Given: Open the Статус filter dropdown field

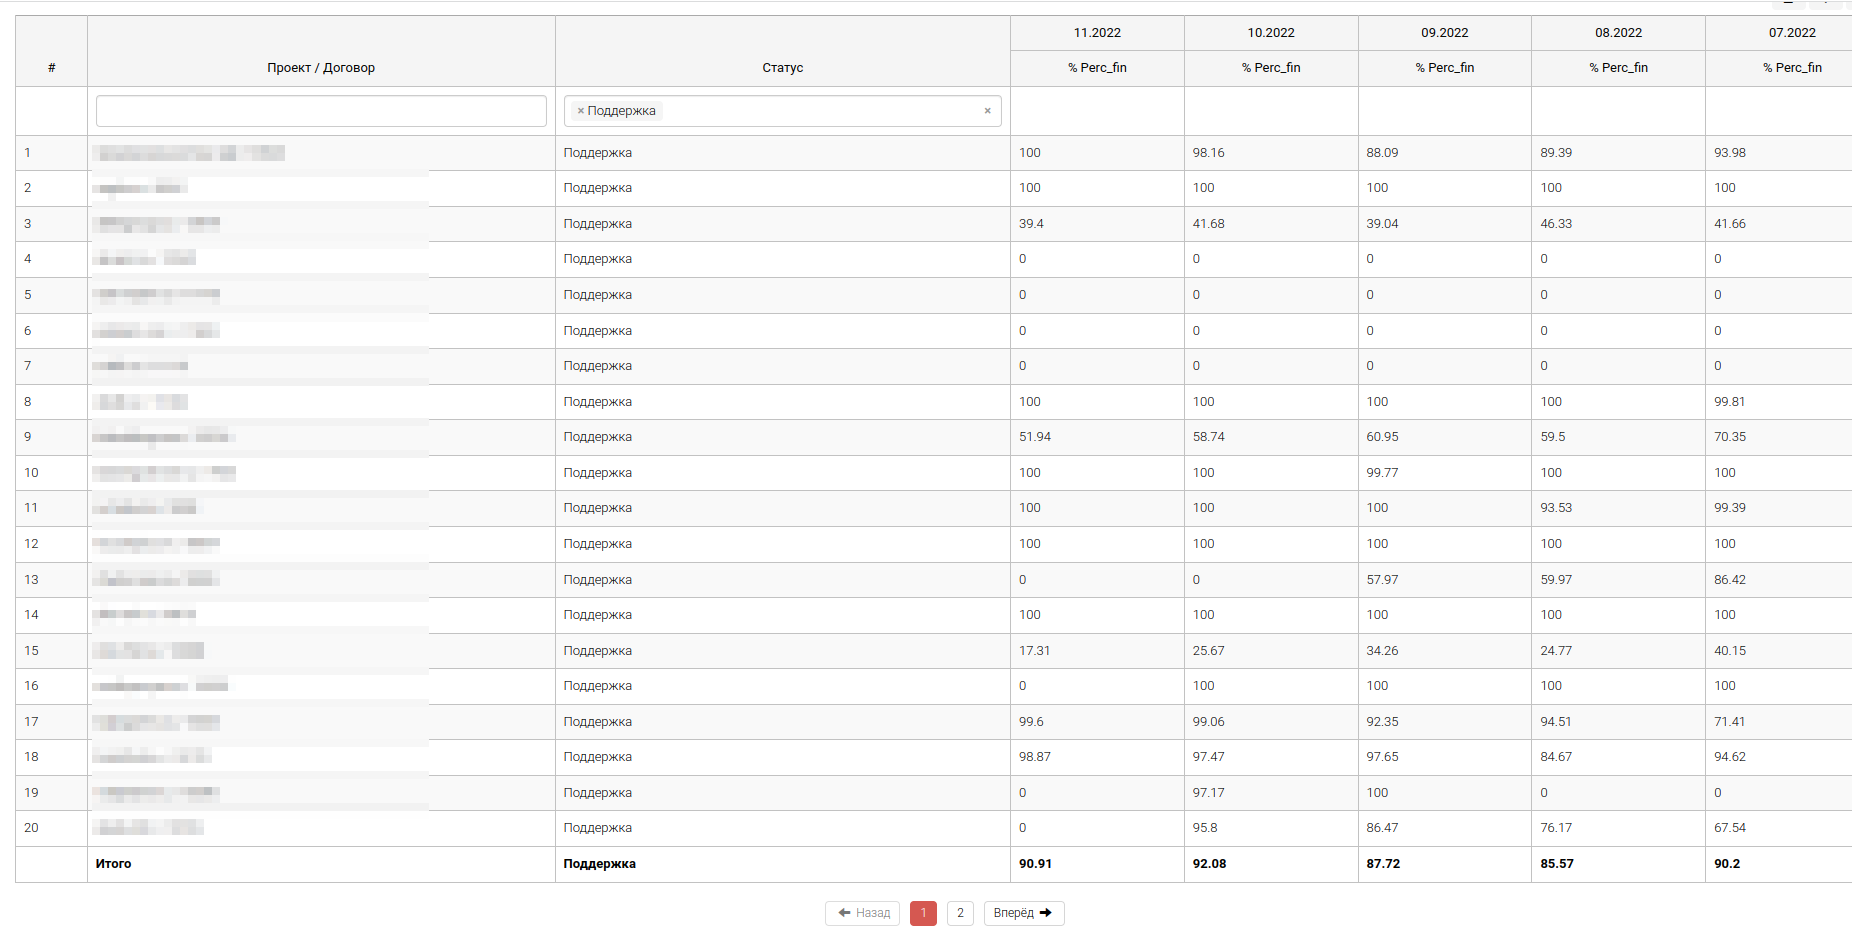Looking at the screenshot, I should coord(820,111).
